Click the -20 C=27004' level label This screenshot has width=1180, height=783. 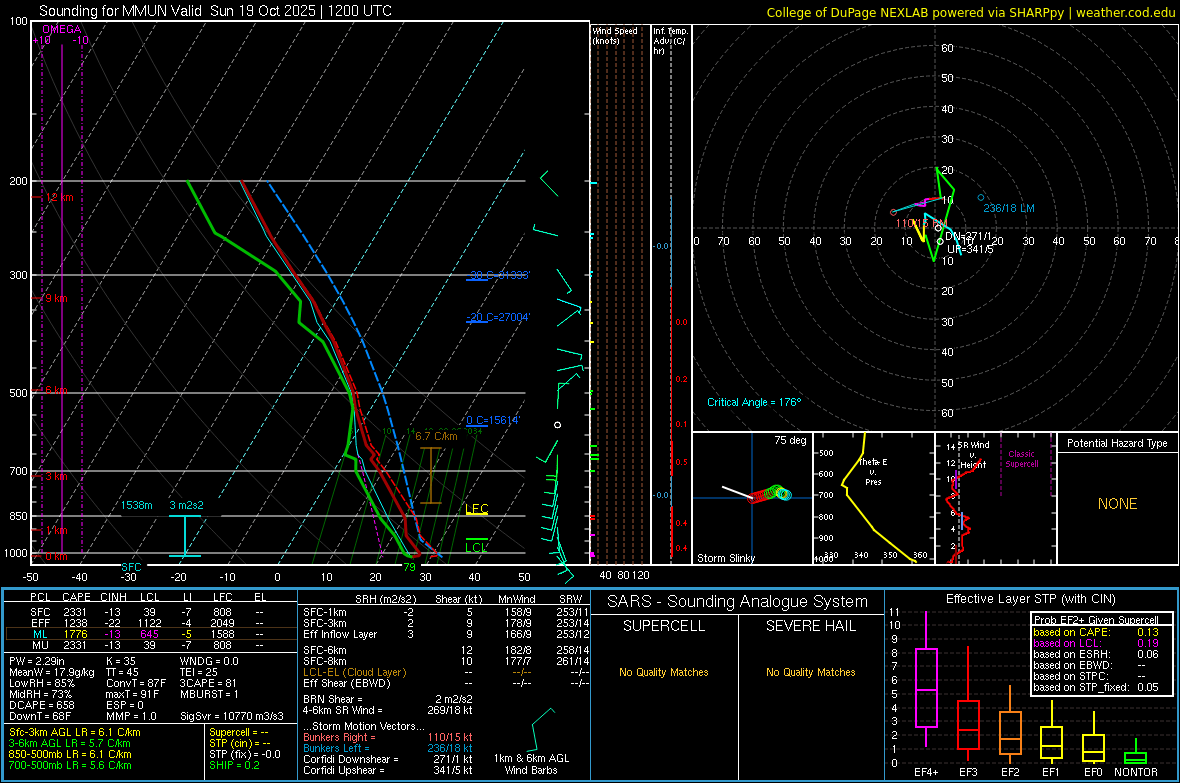coord(499,317)
